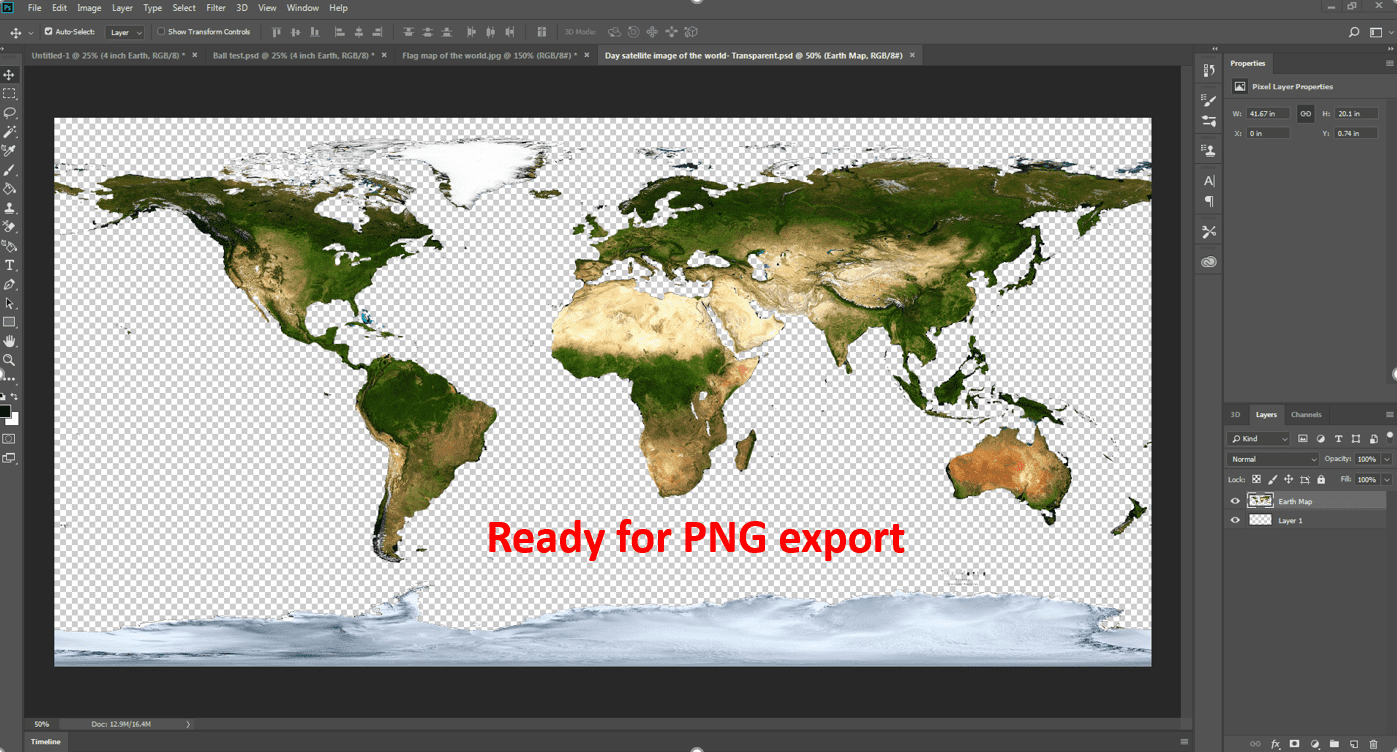This screenshot has height=752, width=1397.
Task: Click the width W input field
Action: tap(1268, 114)
